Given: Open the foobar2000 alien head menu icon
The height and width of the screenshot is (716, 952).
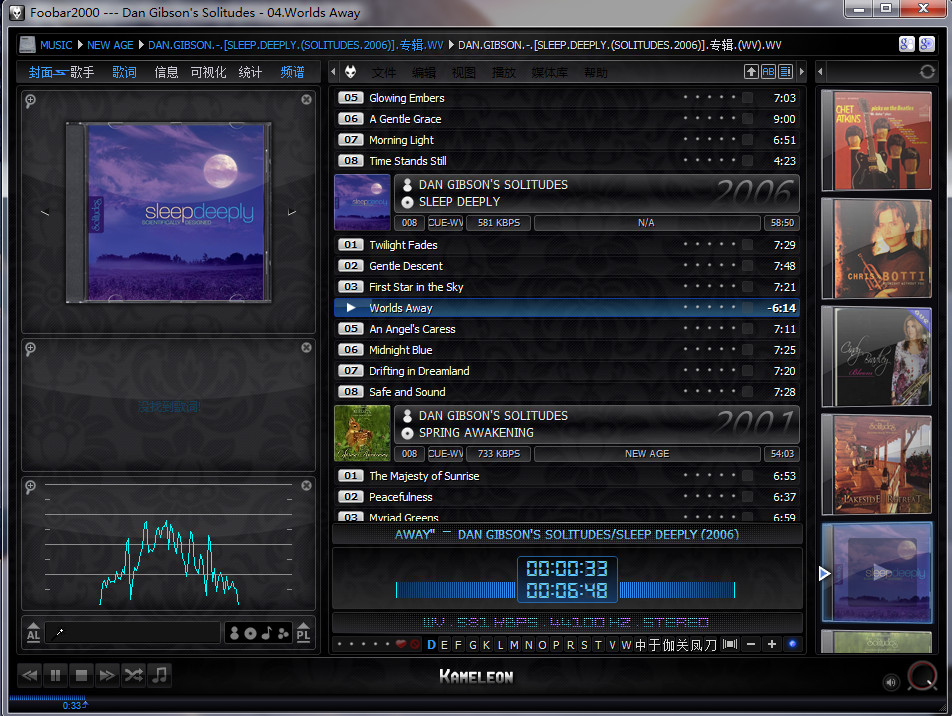Looking at the screenshot, I should (350, 72).
